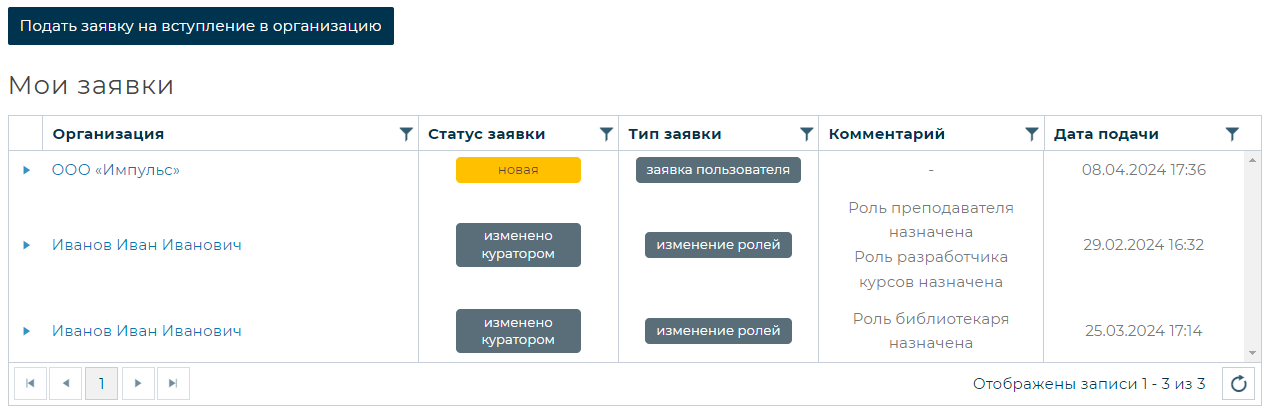Open filter for Тип заявки column
The width and height of the screenshot is (1273, 415).
806,134
